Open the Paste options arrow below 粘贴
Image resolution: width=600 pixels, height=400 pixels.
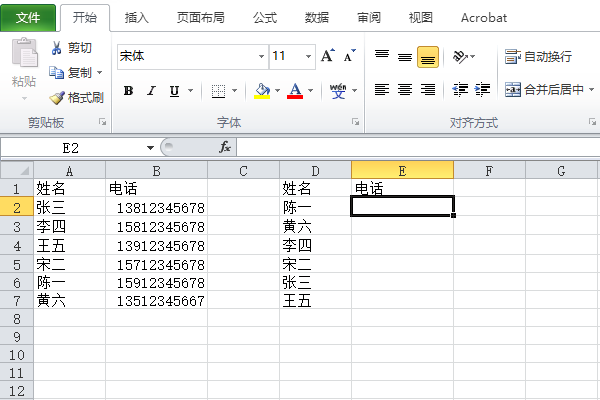coord(24,98)
